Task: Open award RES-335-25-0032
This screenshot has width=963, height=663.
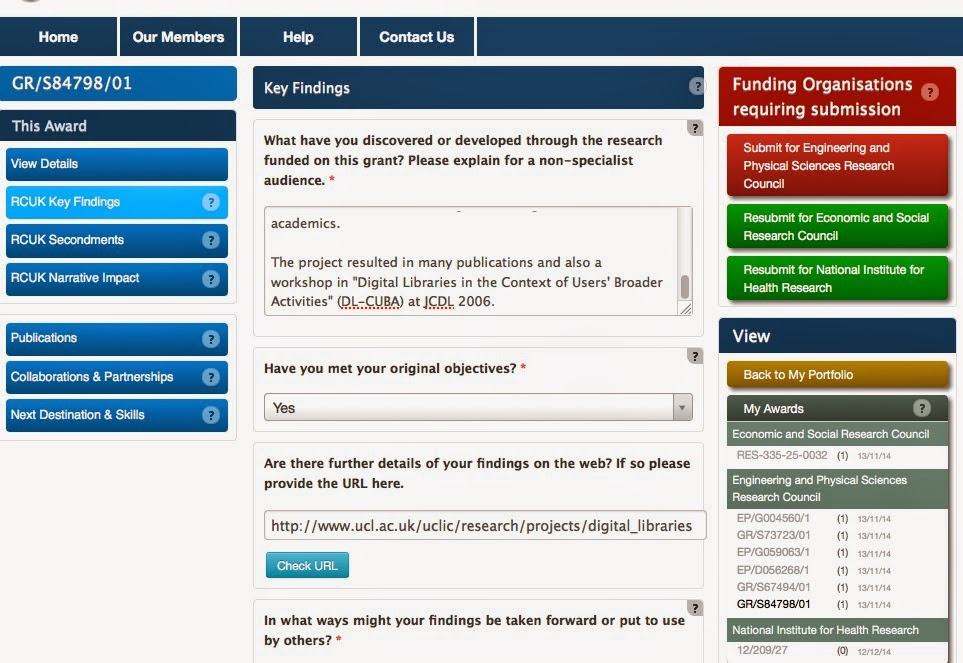Action: [782, 455]
